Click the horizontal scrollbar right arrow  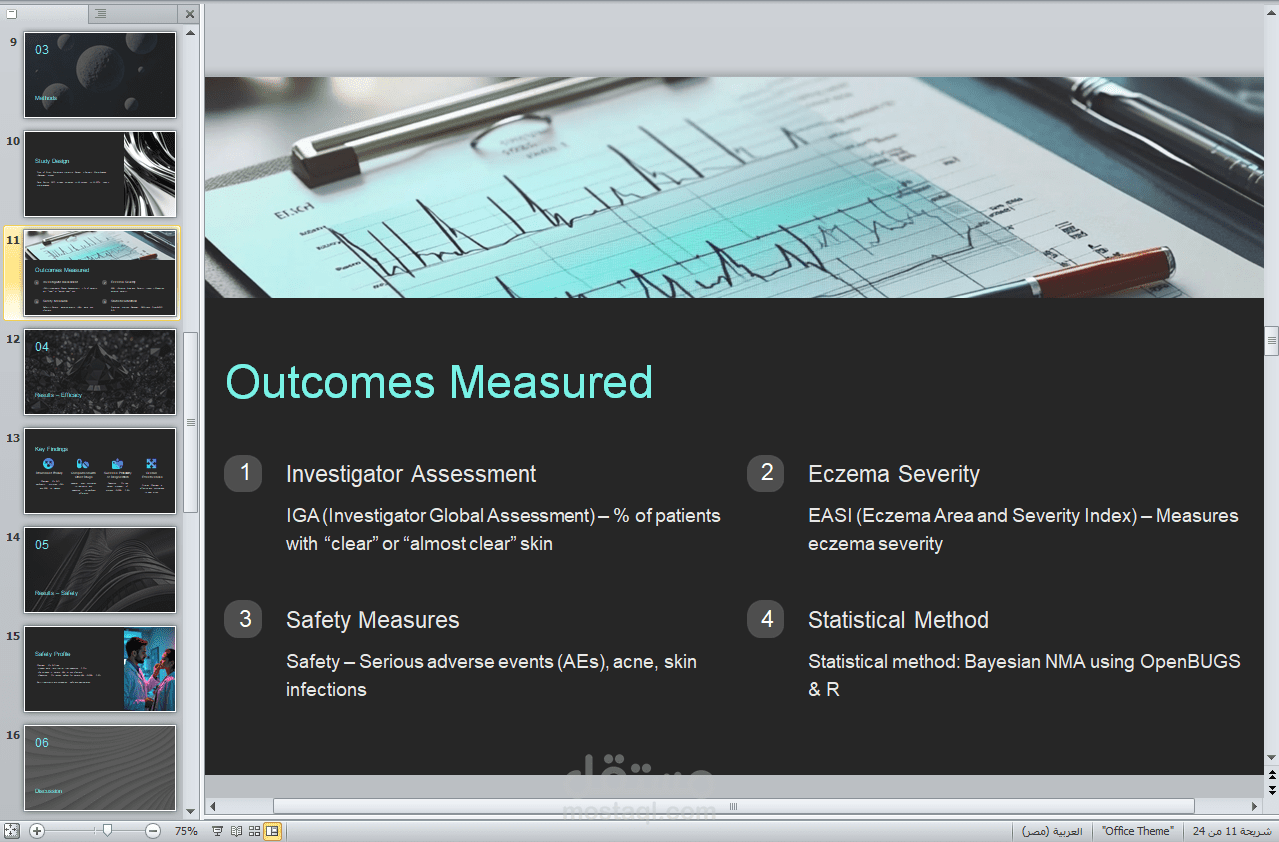point(1254,806)
